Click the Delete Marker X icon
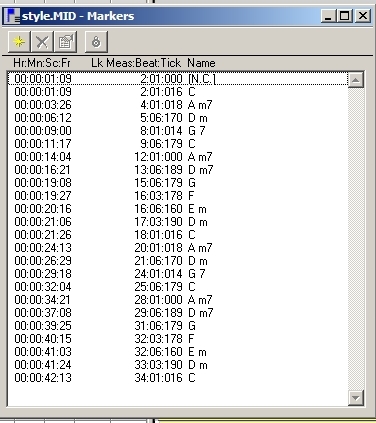The height and width of the screenshot is (423, 376). pos(42,42)
